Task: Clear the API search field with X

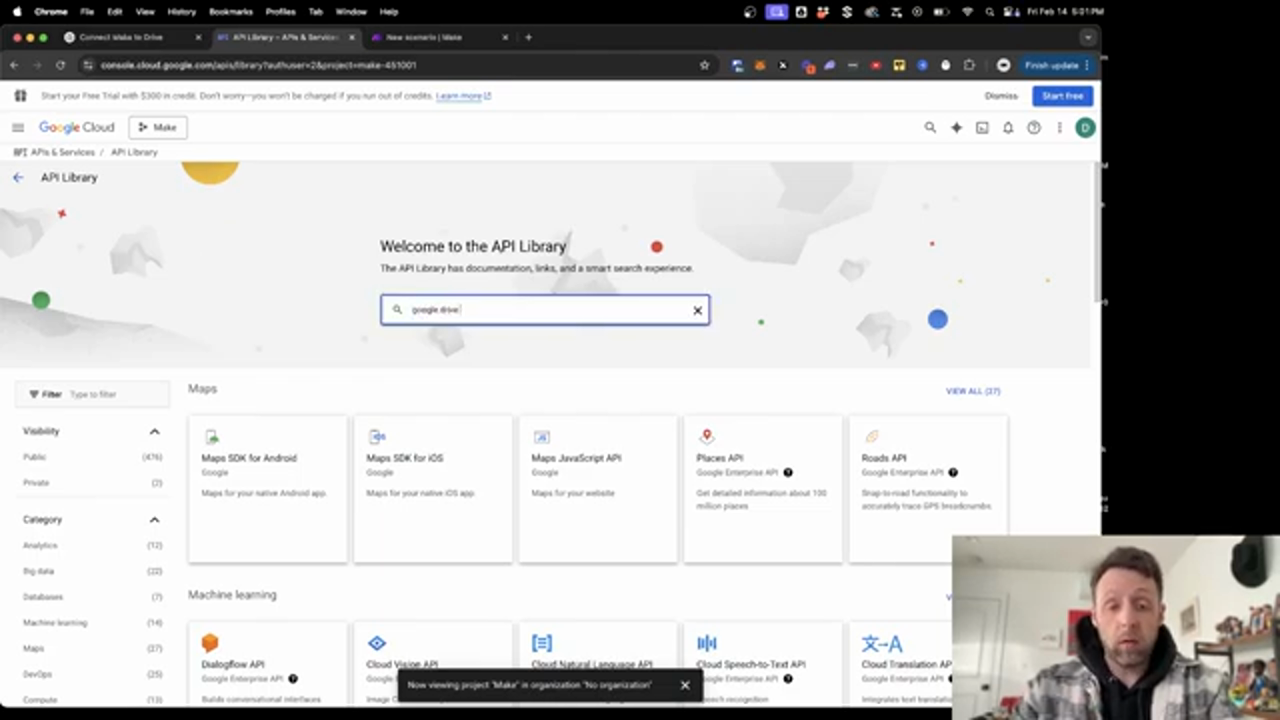Action: (x=698, y=310)
